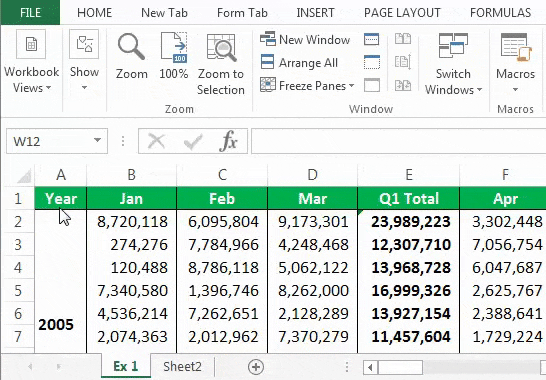Image resolution: width=546 pixels, height=380 pixels.
Task: Switch to the Sheet2 tab
Action: (x=182, y=366)
